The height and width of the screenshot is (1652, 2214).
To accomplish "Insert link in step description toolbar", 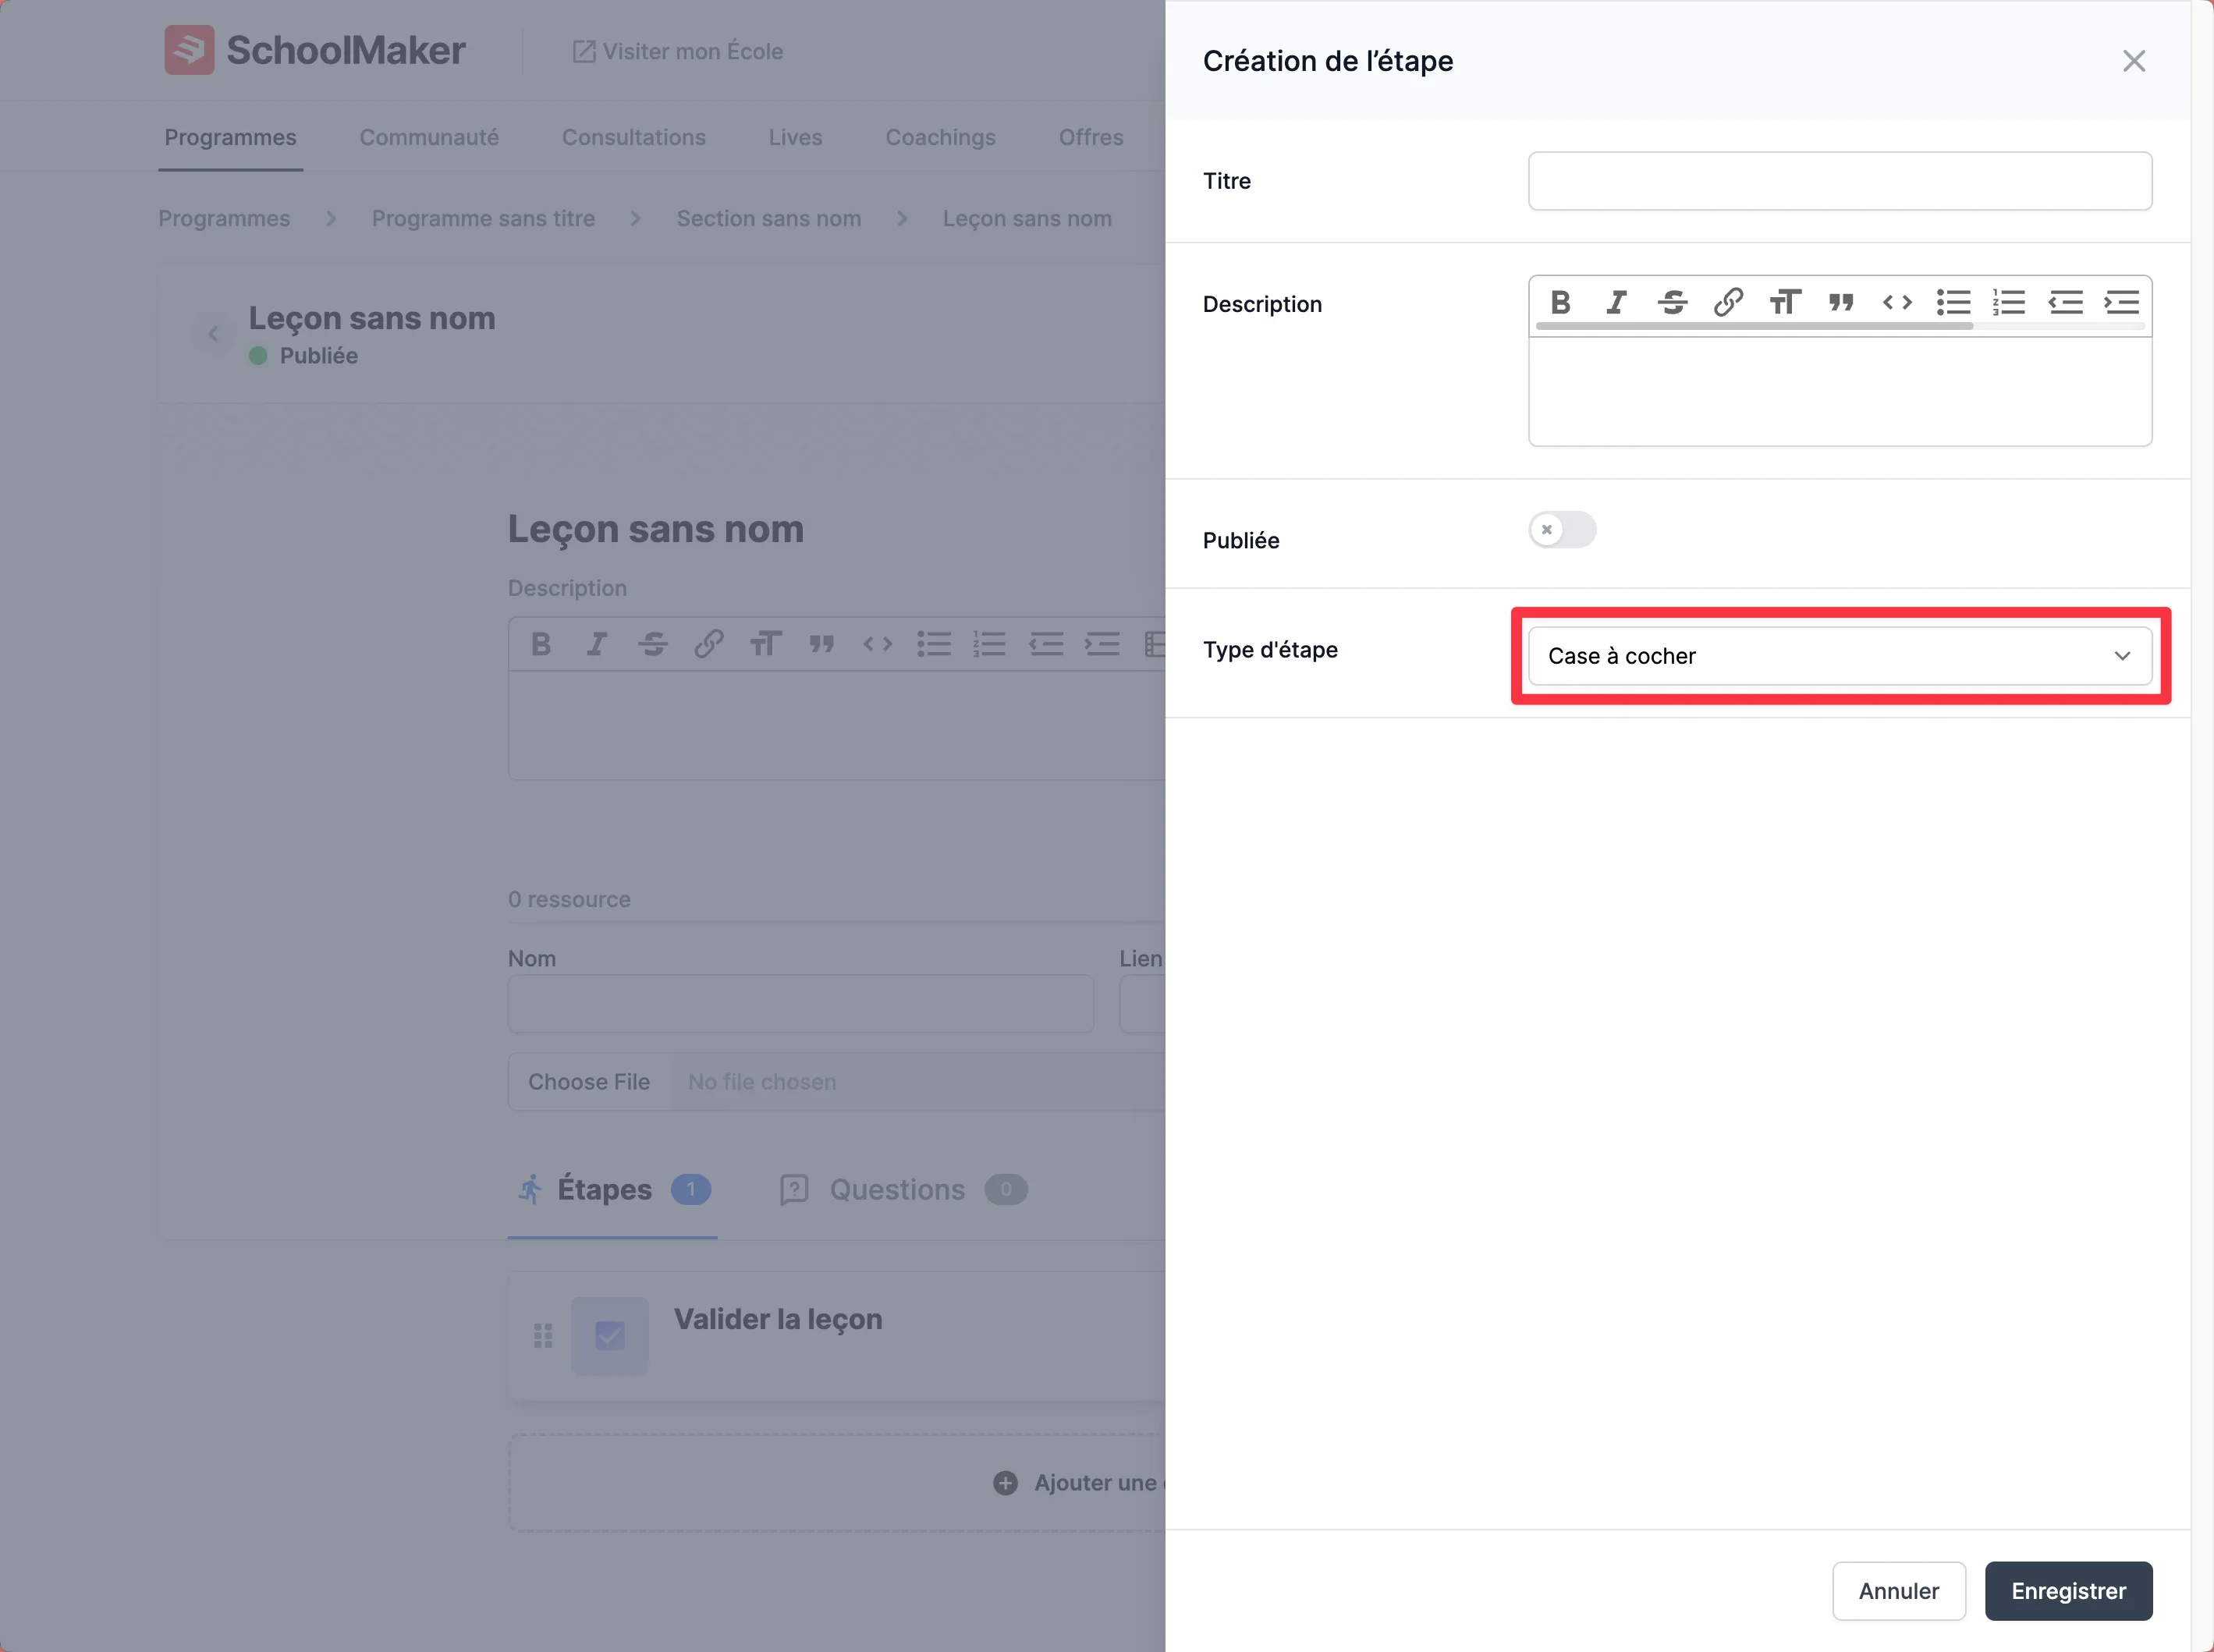I will click(x=1728, y=302).
